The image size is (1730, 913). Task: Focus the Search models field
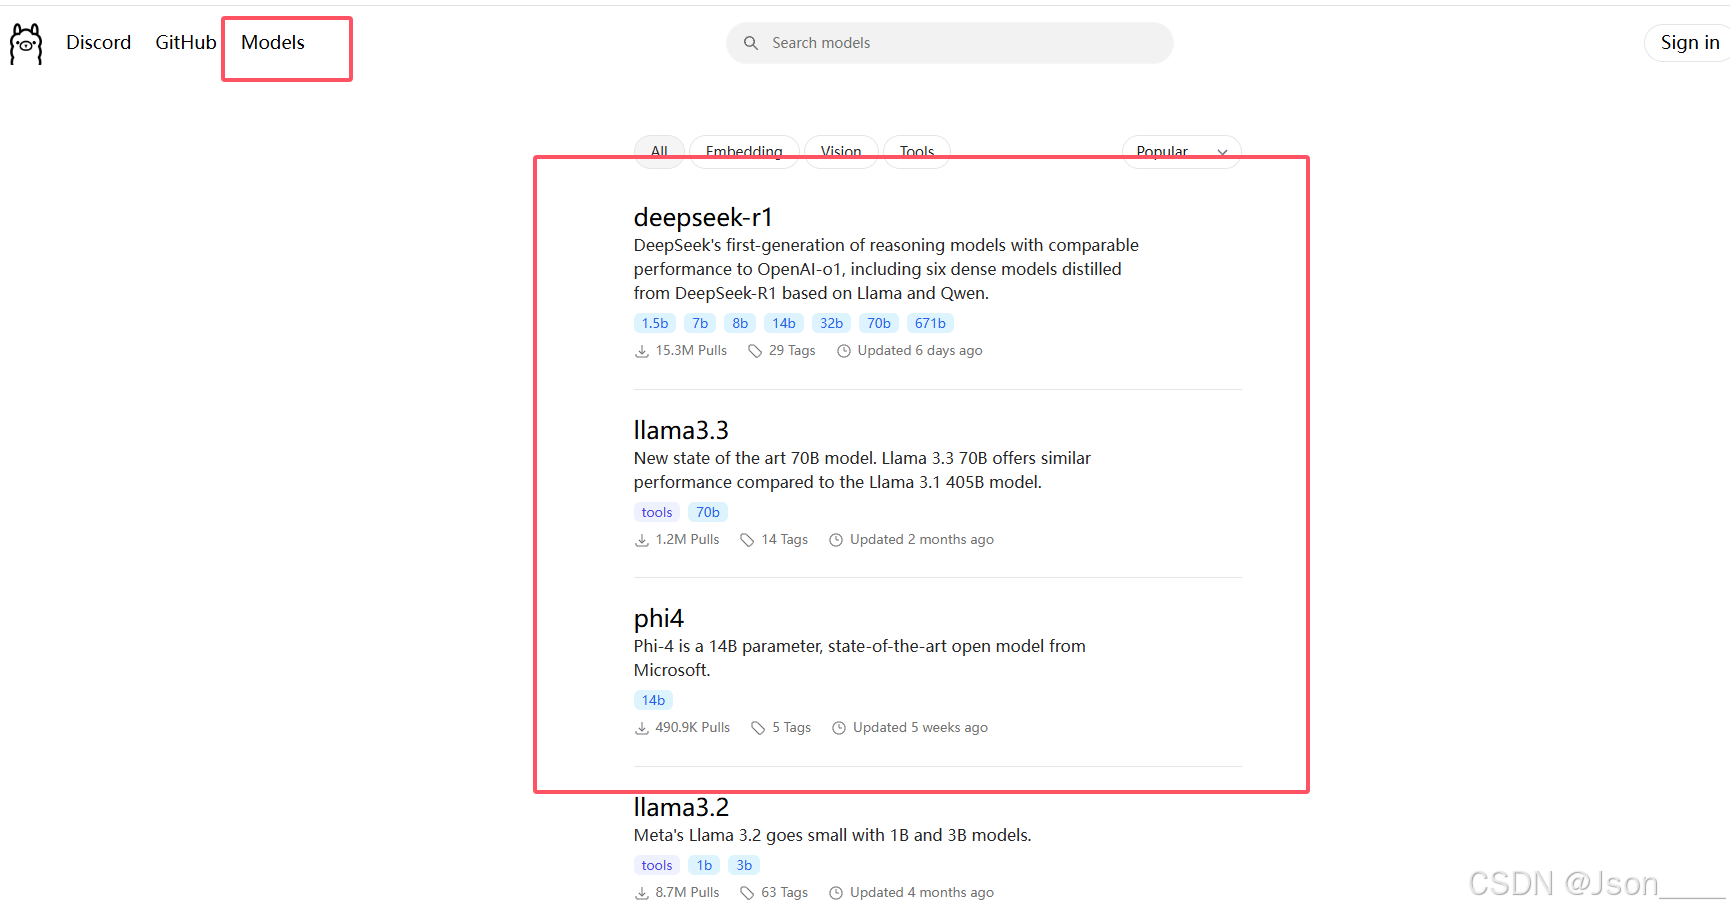pos(949,43)
